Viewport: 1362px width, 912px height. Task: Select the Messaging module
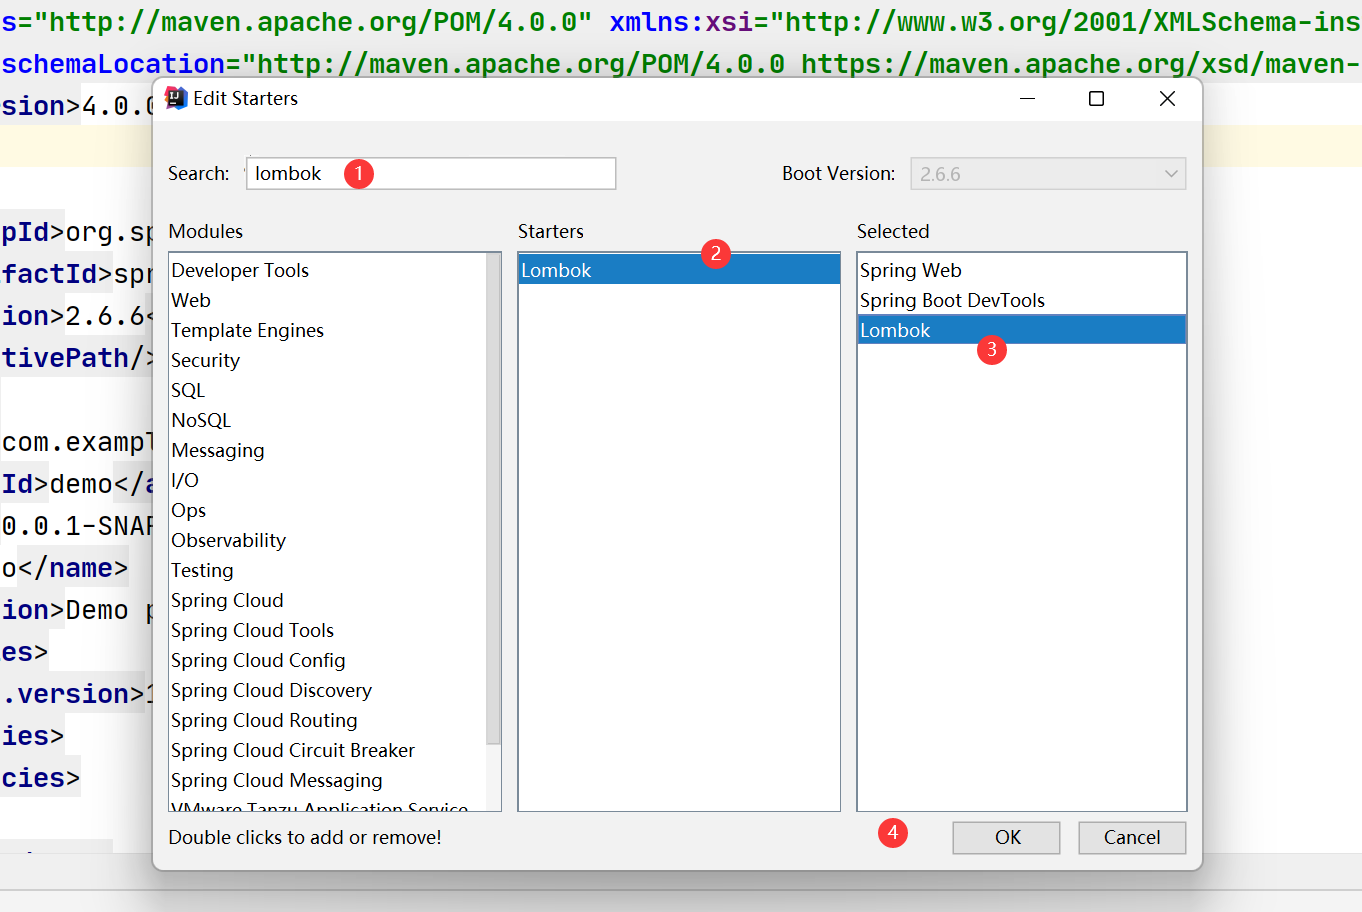pyautogui.click(x=218, y=450)
